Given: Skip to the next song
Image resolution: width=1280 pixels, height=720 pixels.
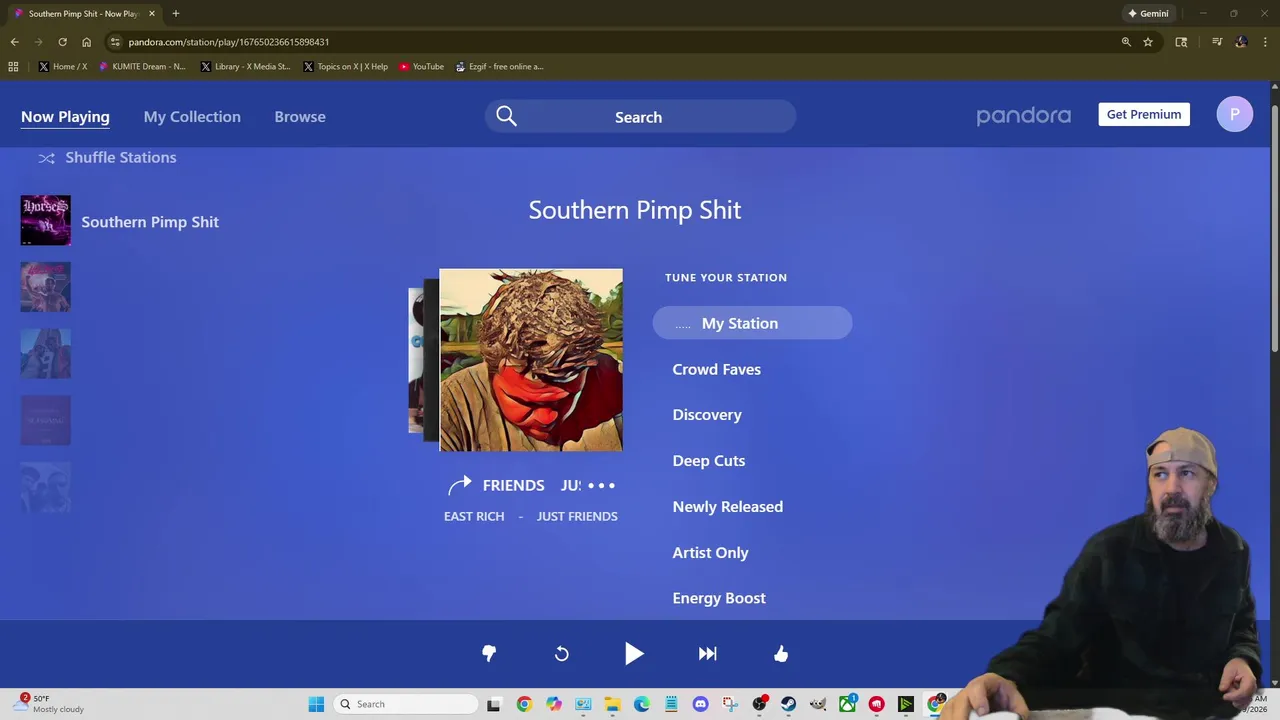Looking at the screenshot, I should click(707, 653).
